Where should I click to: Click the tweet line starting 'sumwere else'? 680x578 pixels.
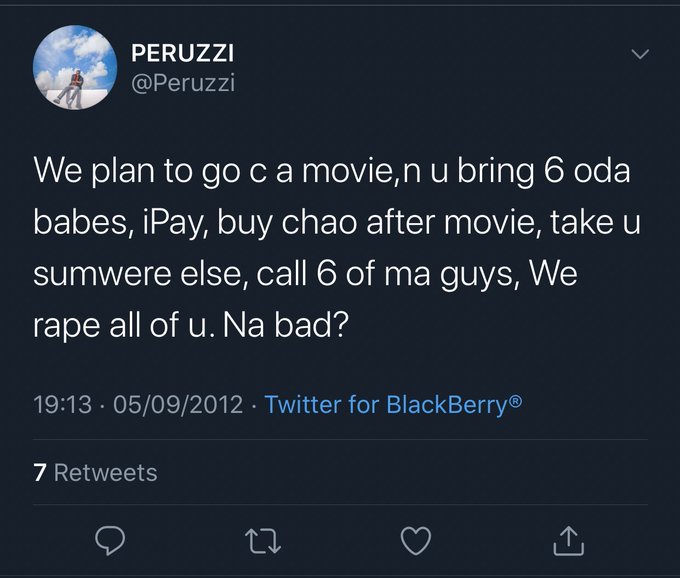tap(305, 273)
